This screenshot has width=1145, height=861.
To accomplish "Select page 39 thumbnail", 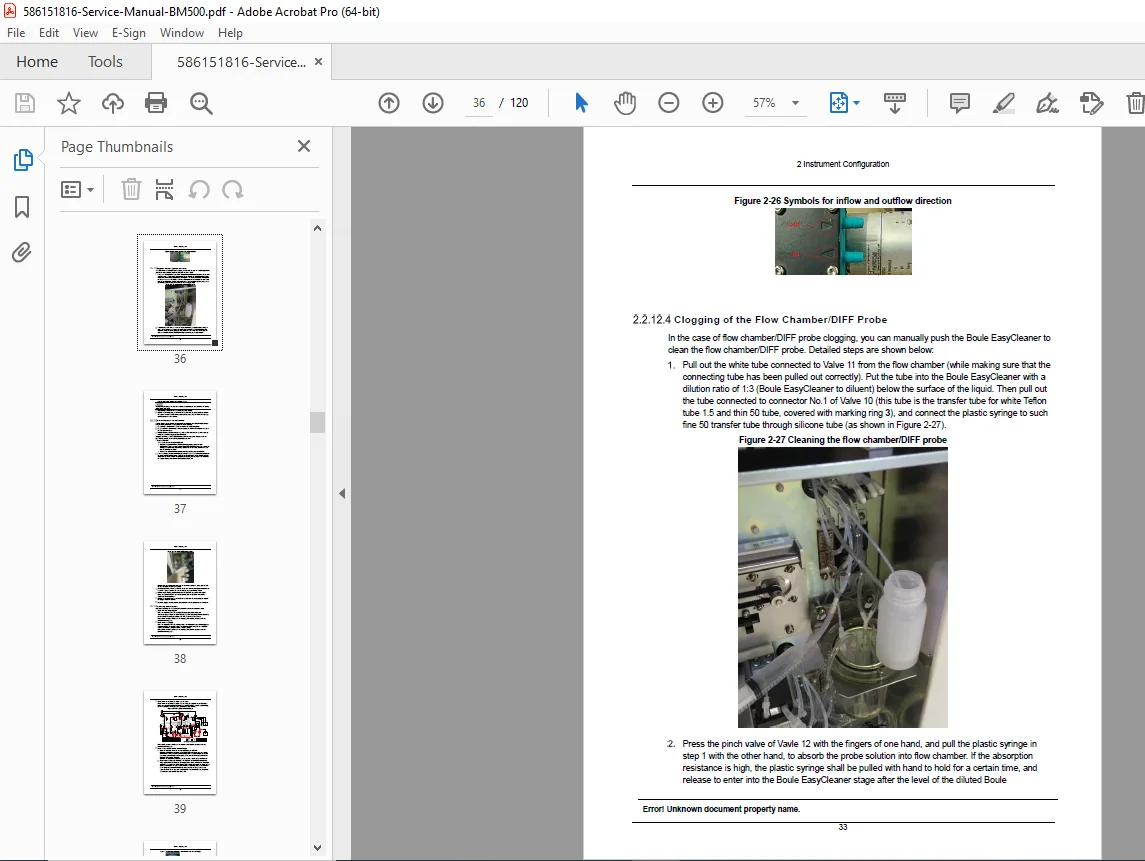I will click(x=180, y=743).
